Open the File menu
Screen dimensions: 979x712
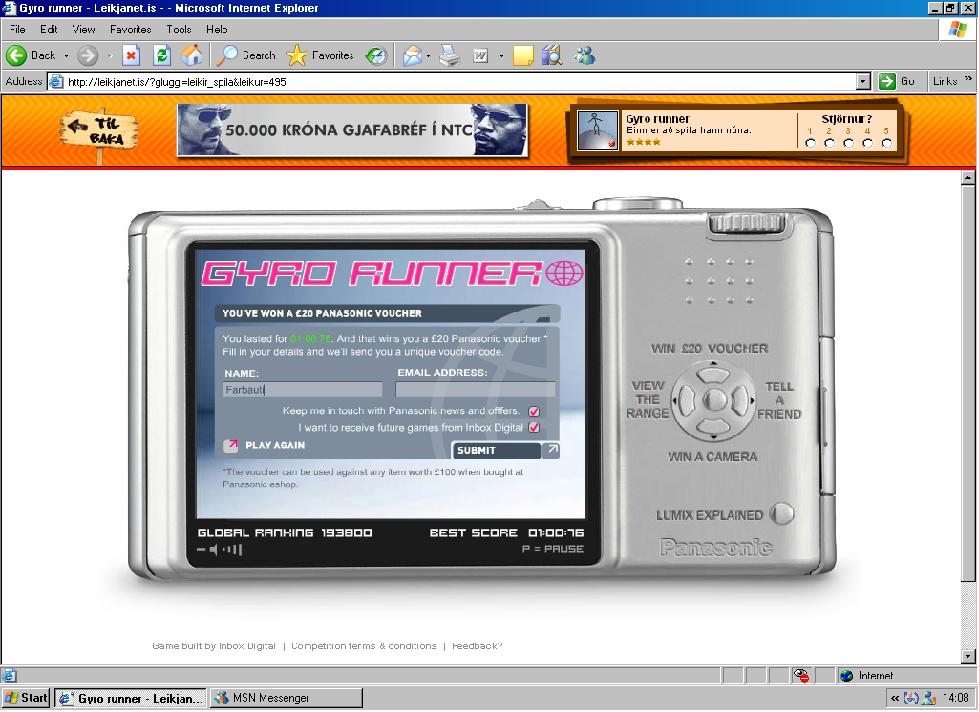[17, 29]
